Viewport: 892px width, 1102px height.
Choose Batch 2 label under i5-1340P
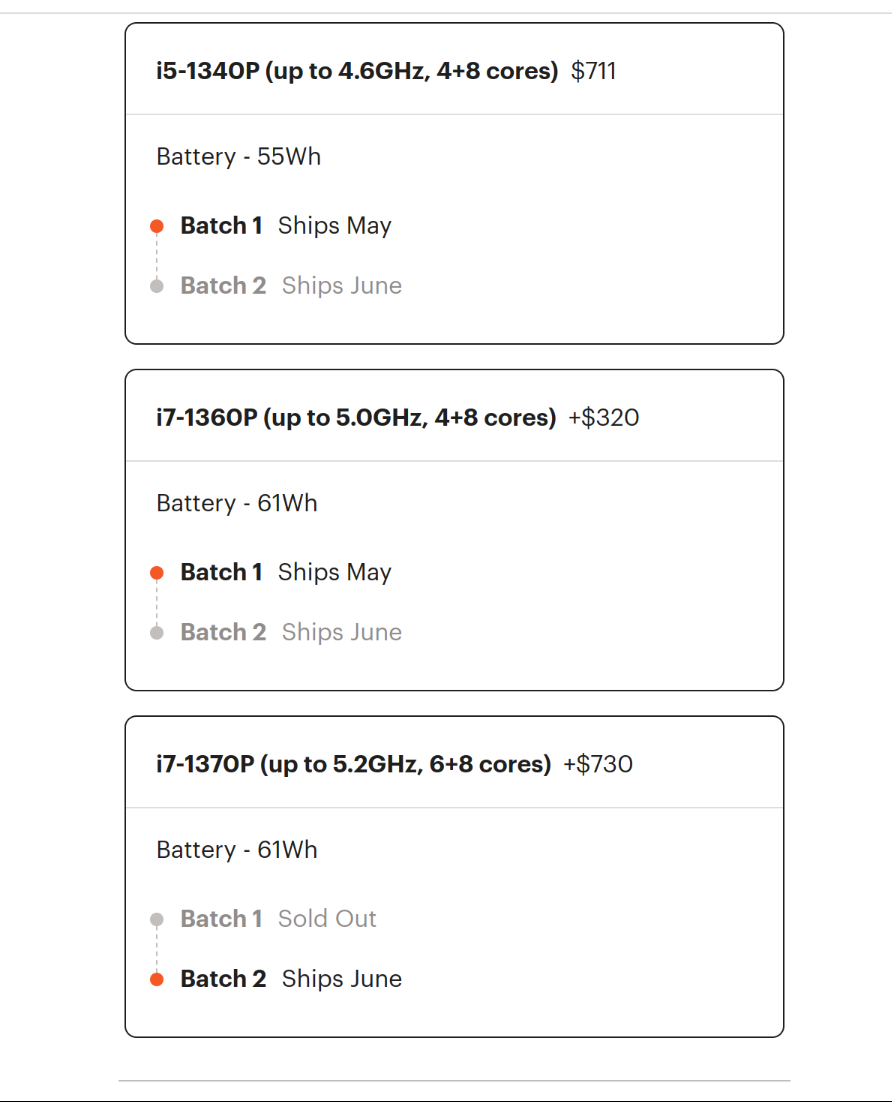tap(223, 286)
